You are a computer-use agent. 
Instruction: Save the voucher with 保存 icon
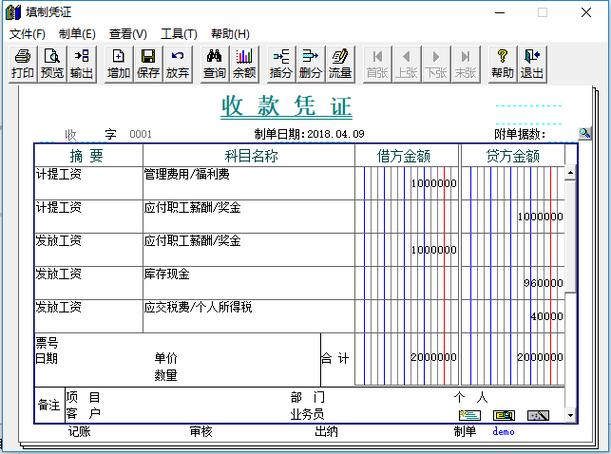coord(148,64)
